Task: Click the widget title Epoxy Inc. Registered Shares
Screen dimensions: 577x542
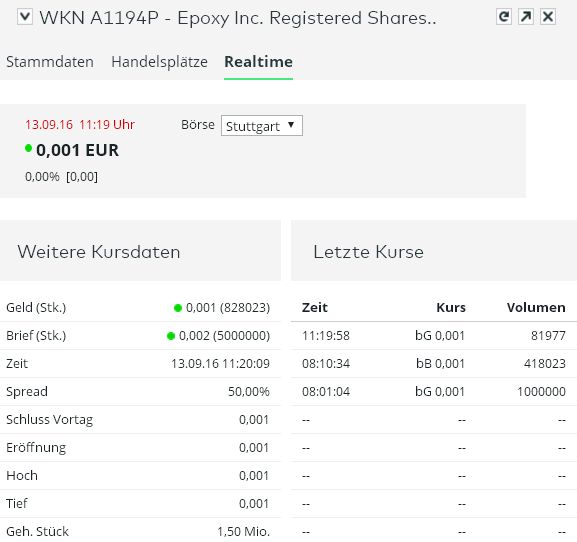Action: coord(307,18)
